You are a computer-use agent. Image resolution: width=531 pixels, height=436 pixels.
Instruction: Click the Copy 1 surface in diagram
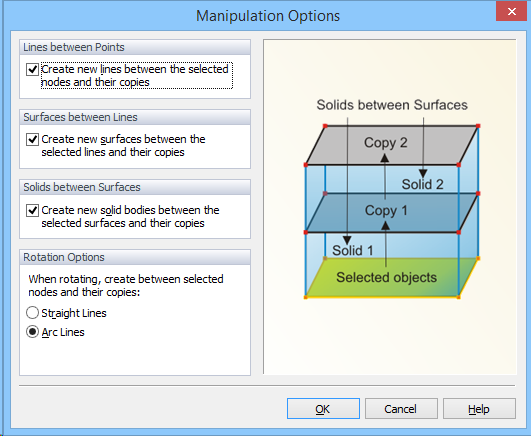tap(385, 211)
